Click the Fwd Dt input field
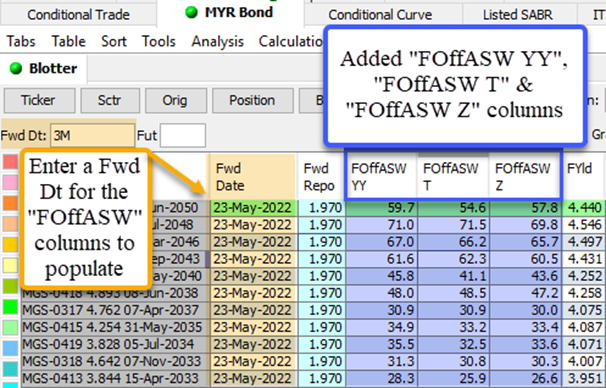The height and width of the screenshot is (388, 606). pos(92,136)
